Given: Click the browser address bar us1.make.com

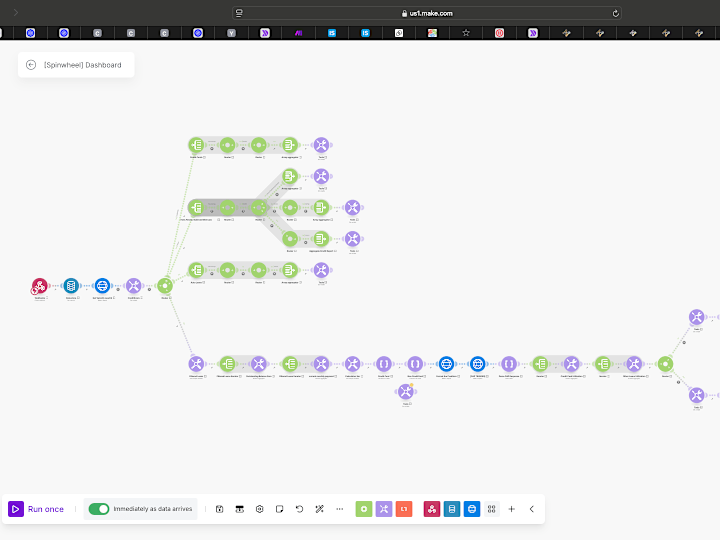Looking at the screenshot, I should (x=427, y=13).
